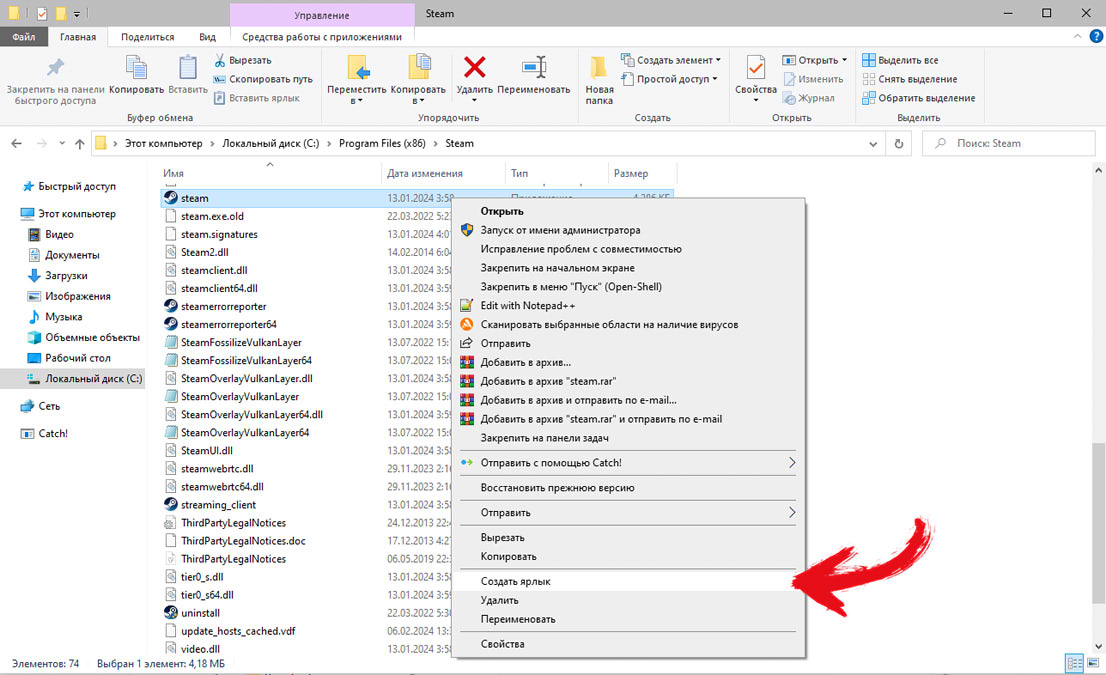Image resolution: width=1106 pixels, height=675 pixels.
Task: Click the Refresh button beside address bar
Action: [898, 143]
